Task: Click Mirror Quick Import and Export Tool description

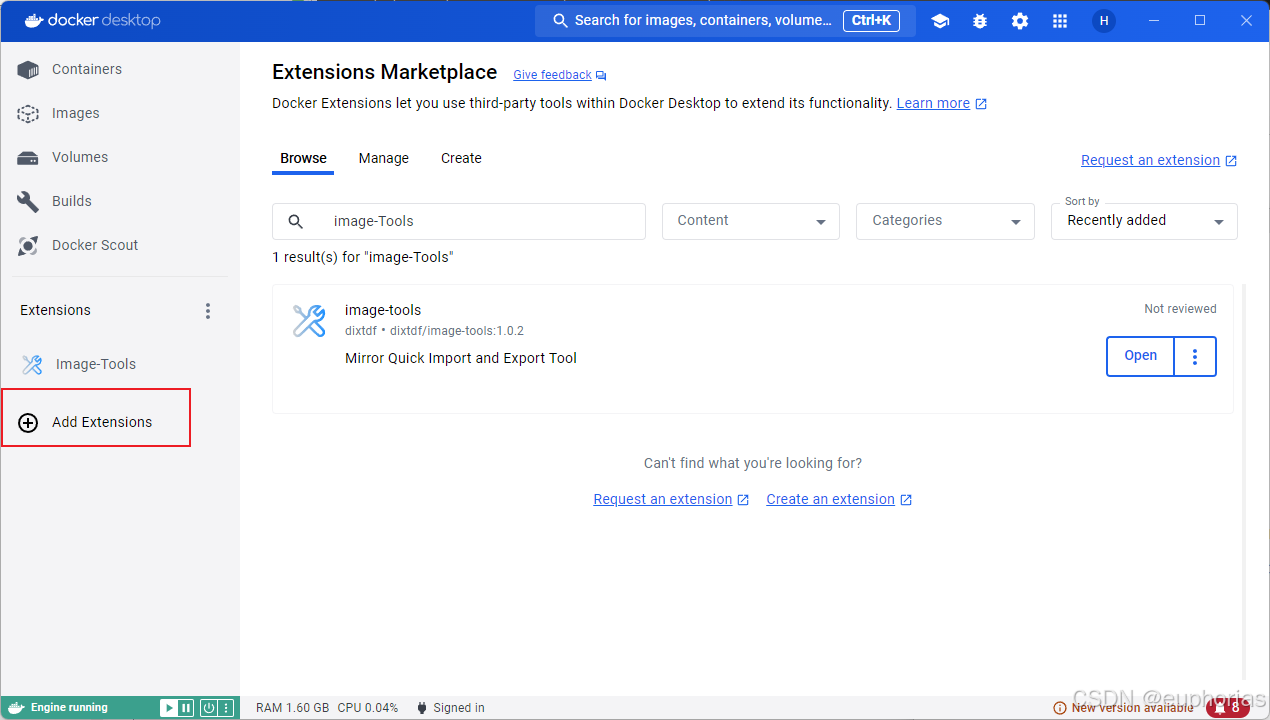Action: (461, 358)
